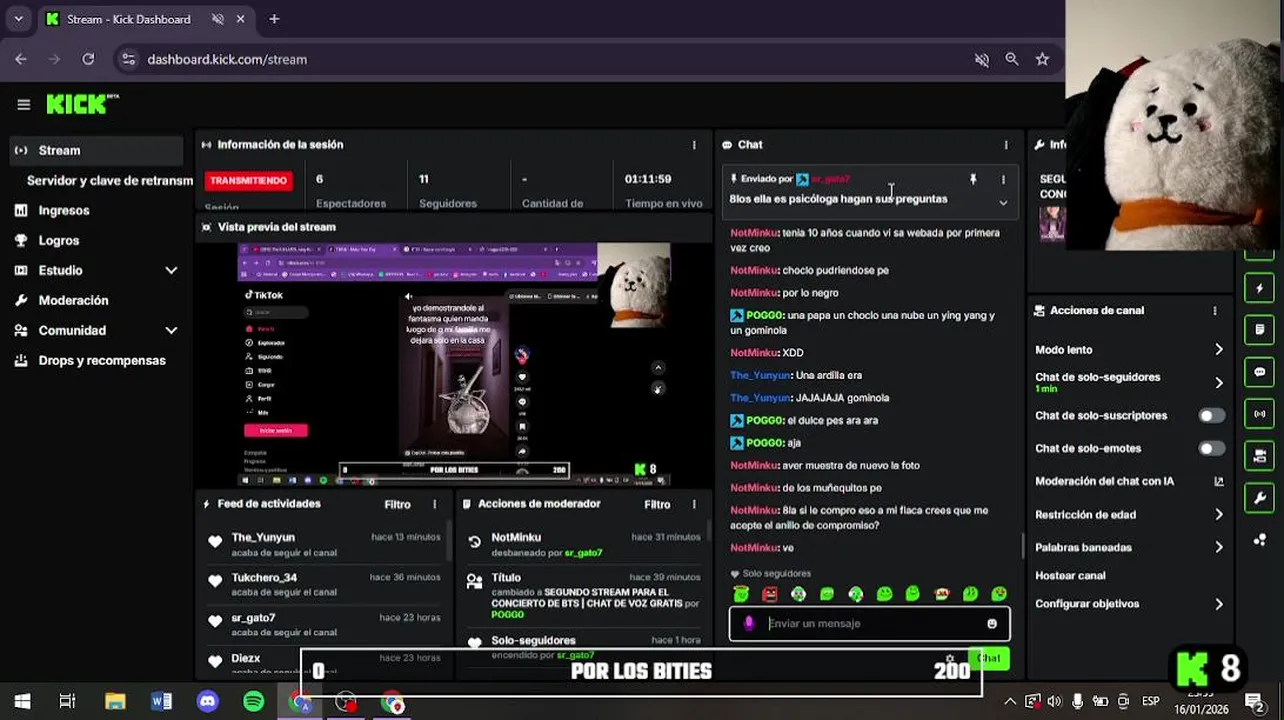Open Palabras baneadas settings
Screen dimensions: 1284x720
point(1130,547)
